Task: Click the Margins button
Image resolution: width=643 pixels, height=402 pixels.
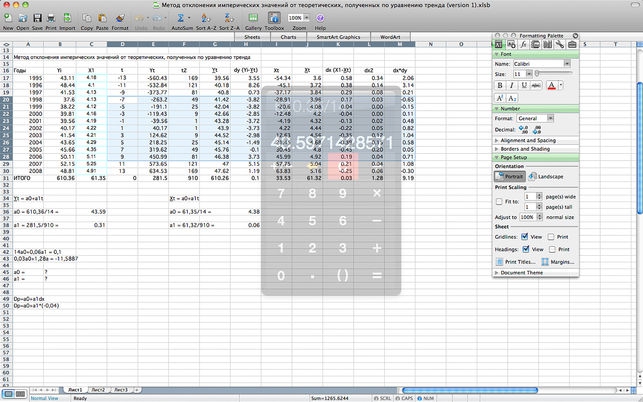Action: point(558,262)
